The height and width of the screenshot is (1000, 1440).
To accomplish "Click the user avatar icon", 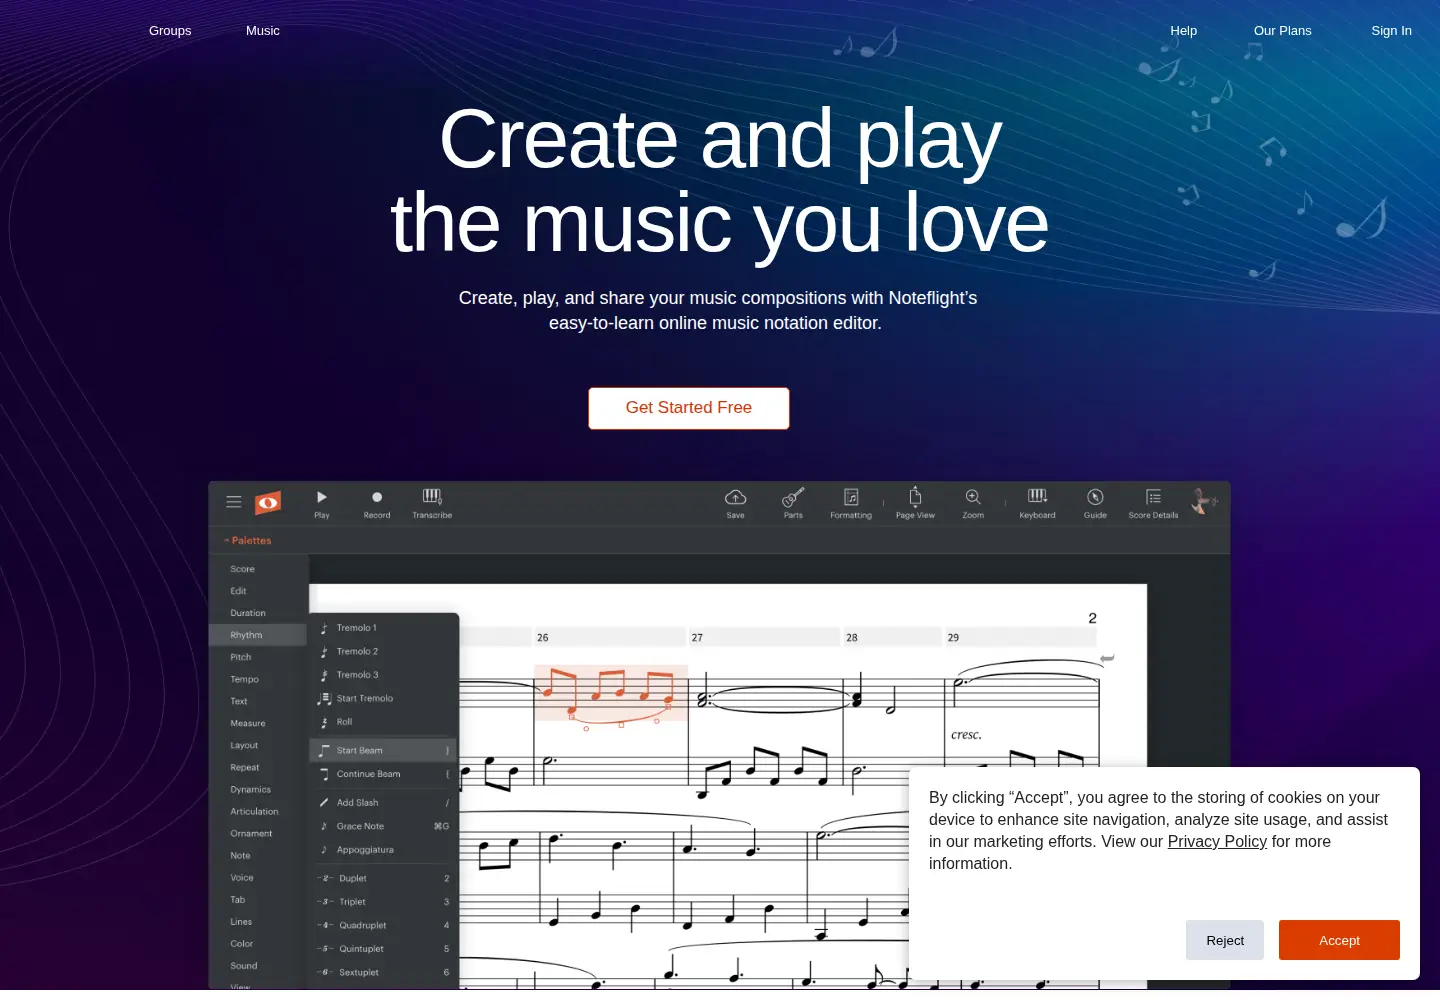I will tap(1203, 501).
